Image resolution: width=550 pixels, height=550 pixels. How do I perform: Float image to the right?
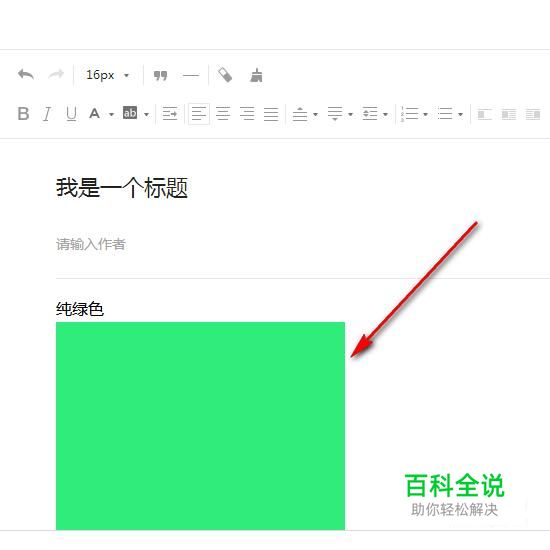pos(533,114)
